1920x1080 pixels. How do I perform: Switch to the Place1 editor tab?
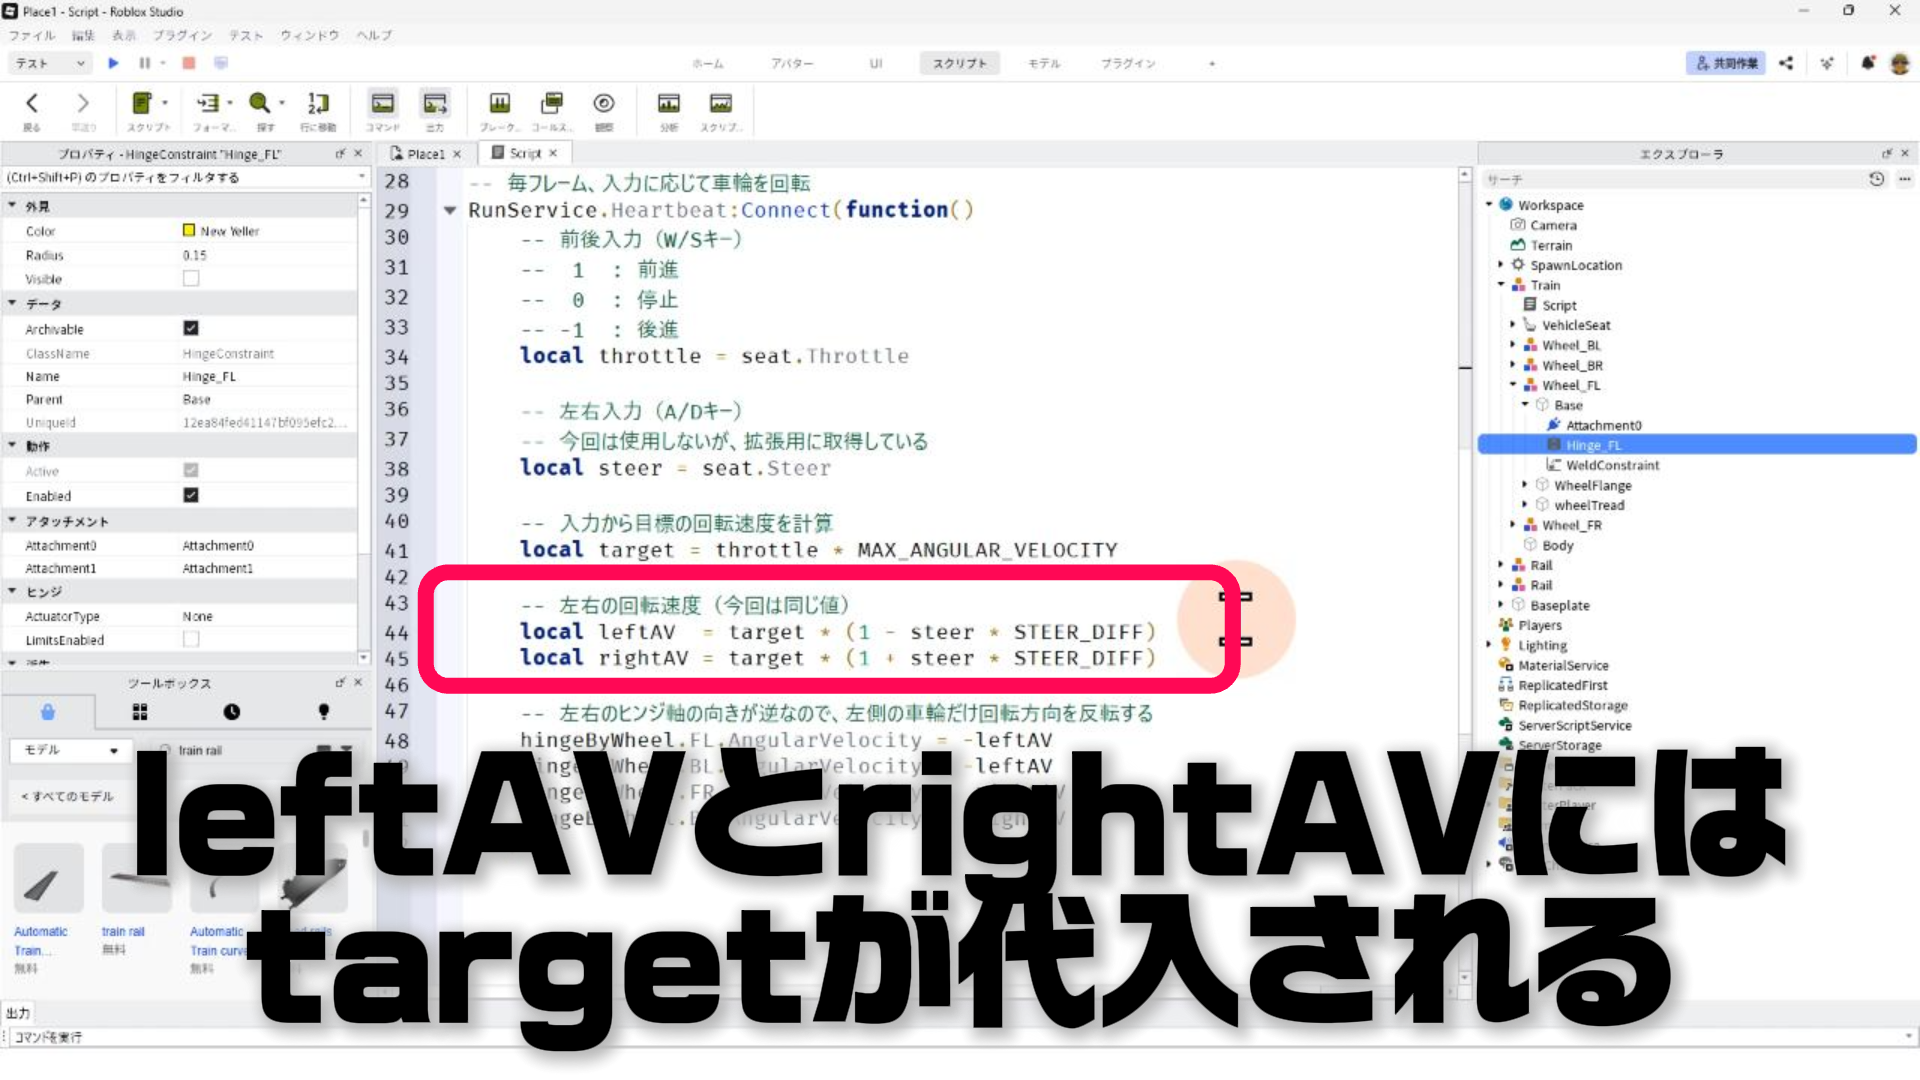pyautogui.click(x=425, y=154)
